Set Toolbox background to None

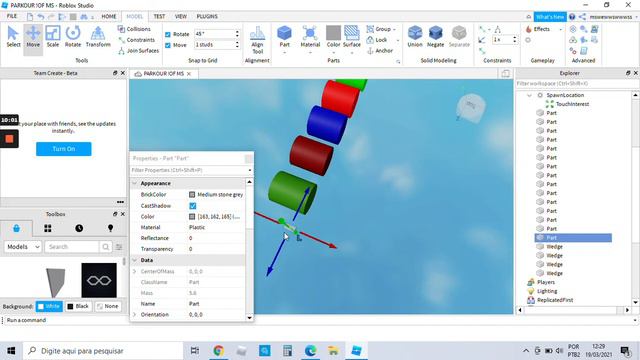(108, 306)
